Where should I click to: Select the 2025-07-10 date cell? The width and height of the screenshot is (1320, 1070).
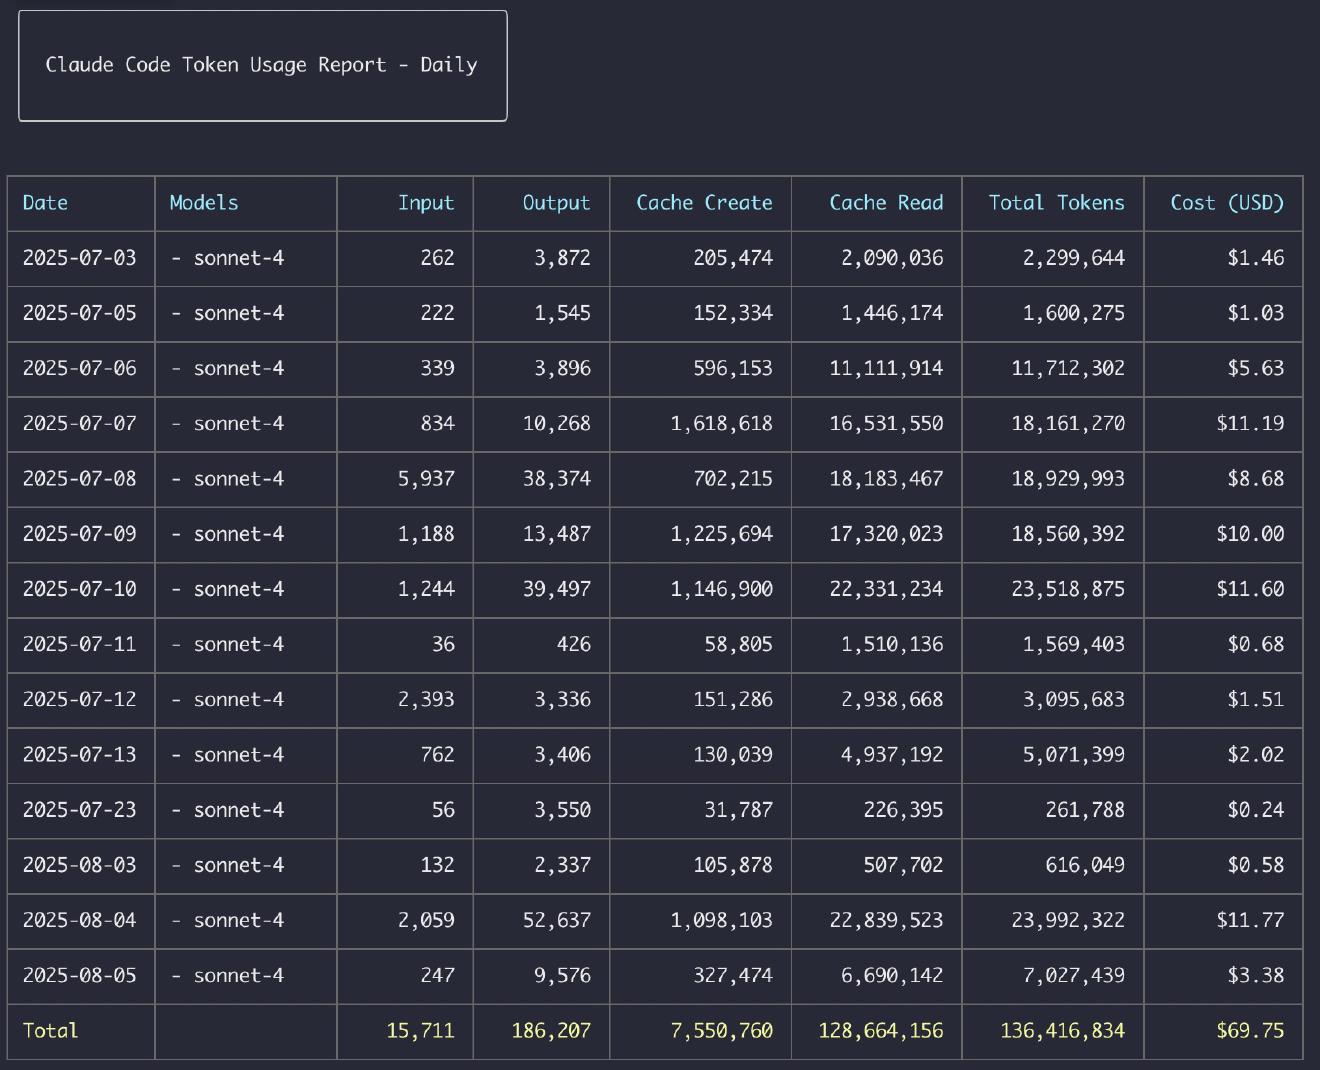(x=79, y=589)
